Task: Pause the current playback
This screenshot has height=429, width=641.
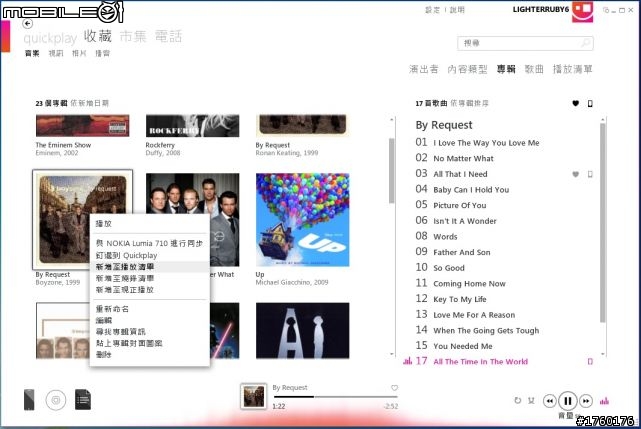Action: tap(568, 401)
